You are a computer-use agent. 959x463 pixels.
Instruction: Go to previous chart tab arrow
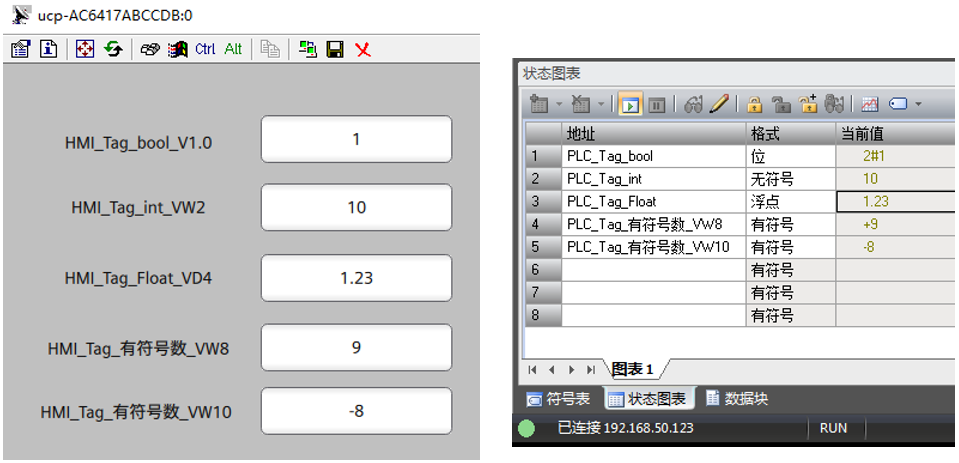(552, 370)
